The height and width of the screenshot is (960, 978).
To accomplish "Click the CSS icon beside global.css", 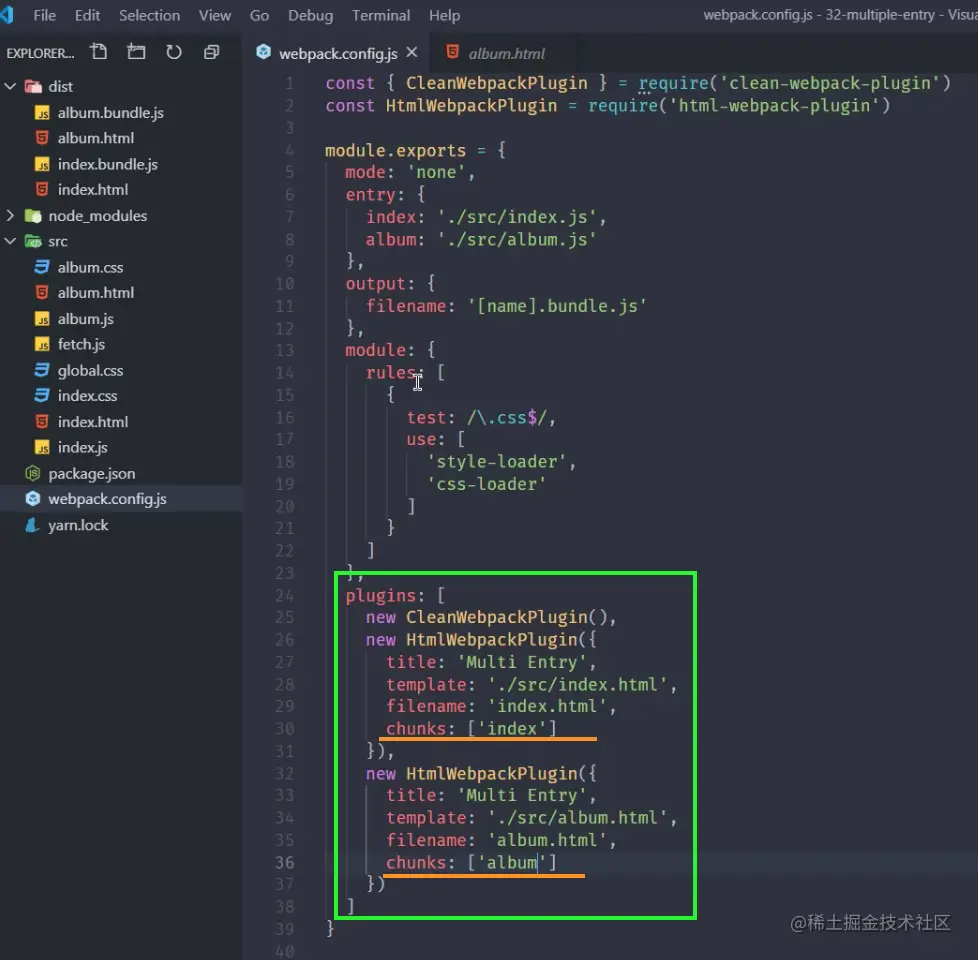I will pos(42,370).
